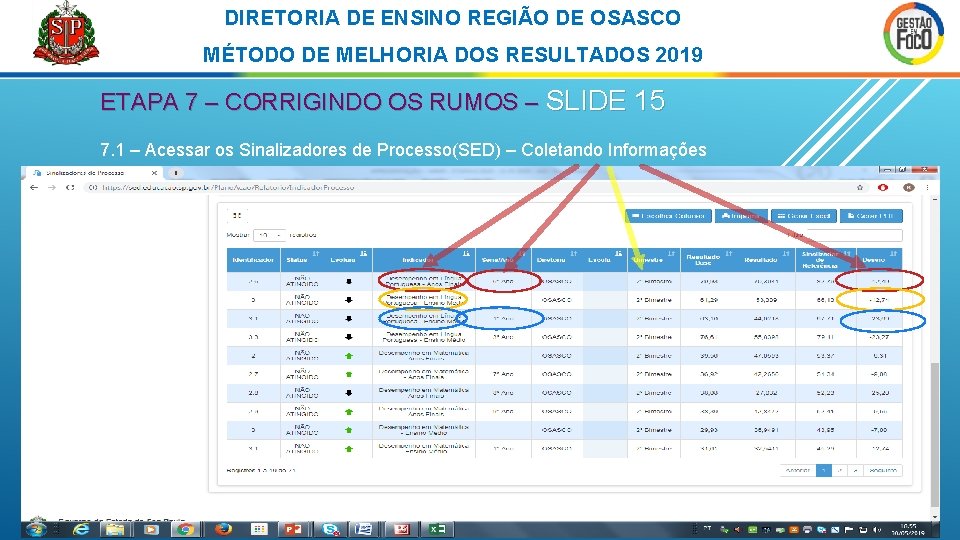Click the expand table icon button
Image resolution: width=960 pixels, height=540 pixels.
pos(237,215)
